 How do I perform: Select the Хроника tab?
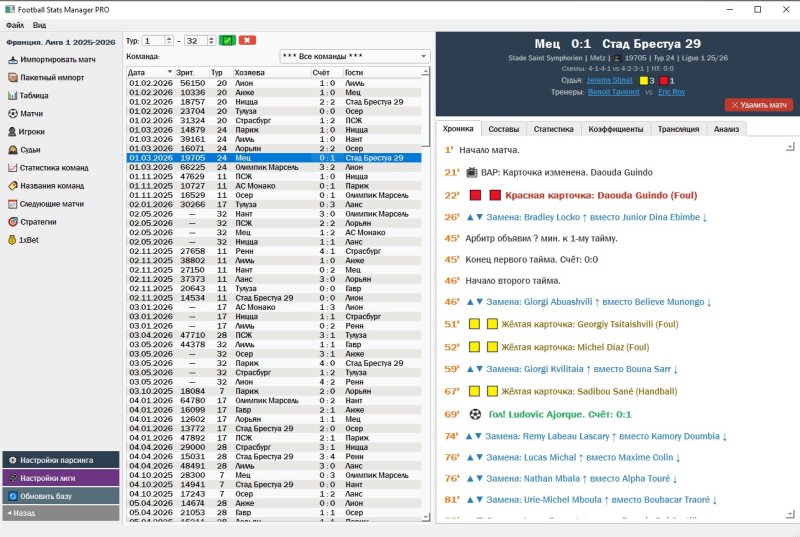458,129
